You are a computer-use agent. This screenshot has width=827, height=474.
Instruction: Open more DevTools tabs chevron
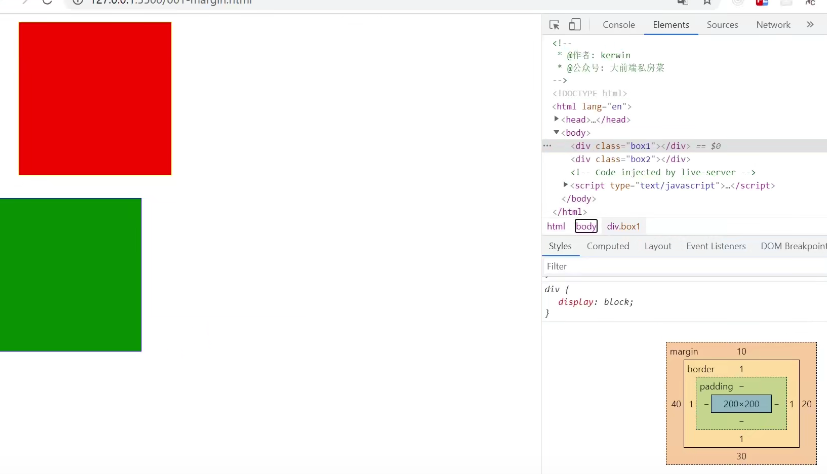coord(810,25)
